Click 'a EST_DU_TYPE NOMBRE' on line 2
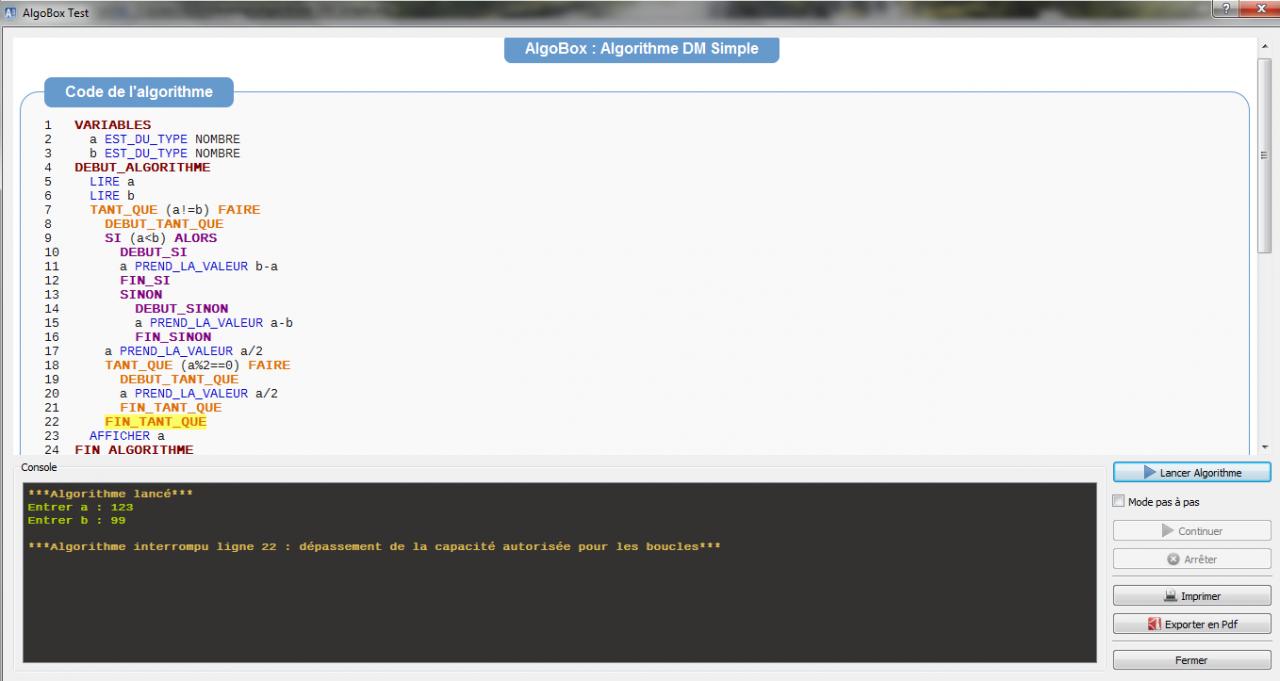1280x681 pixels. [165, 139]
